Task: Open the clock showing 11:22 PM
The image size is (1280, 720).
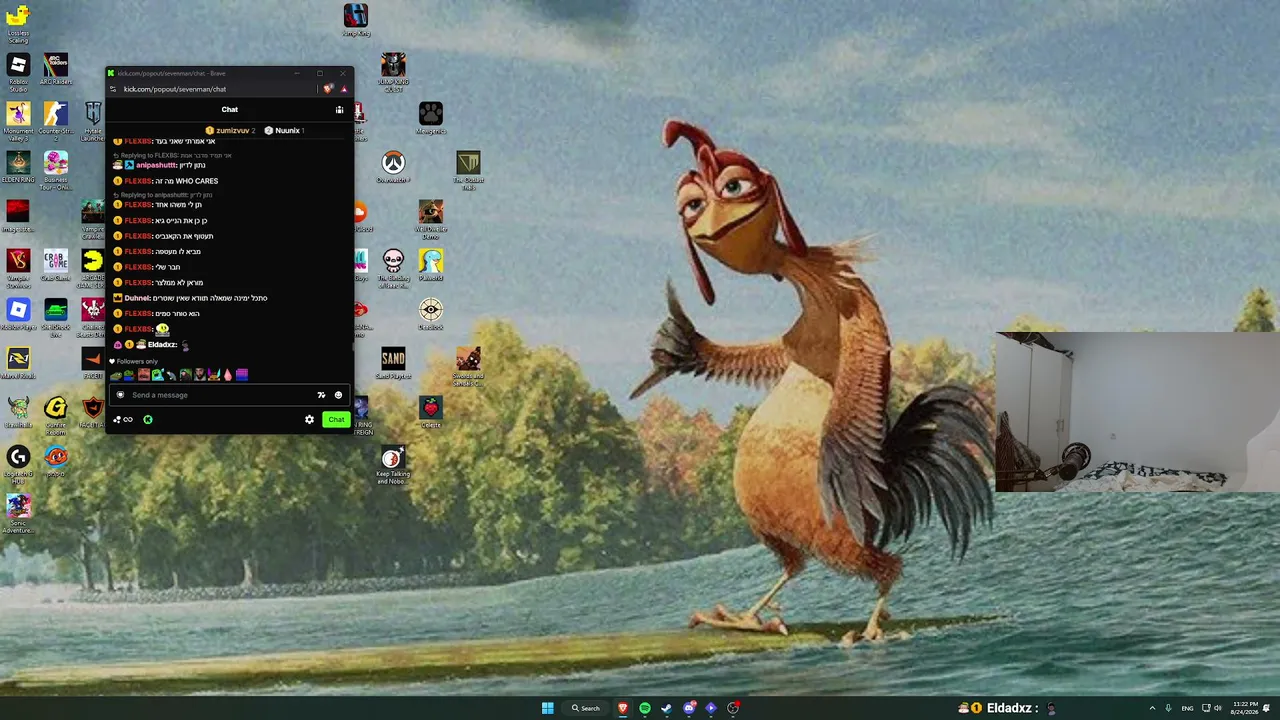Action: [x=1246, y=708]
